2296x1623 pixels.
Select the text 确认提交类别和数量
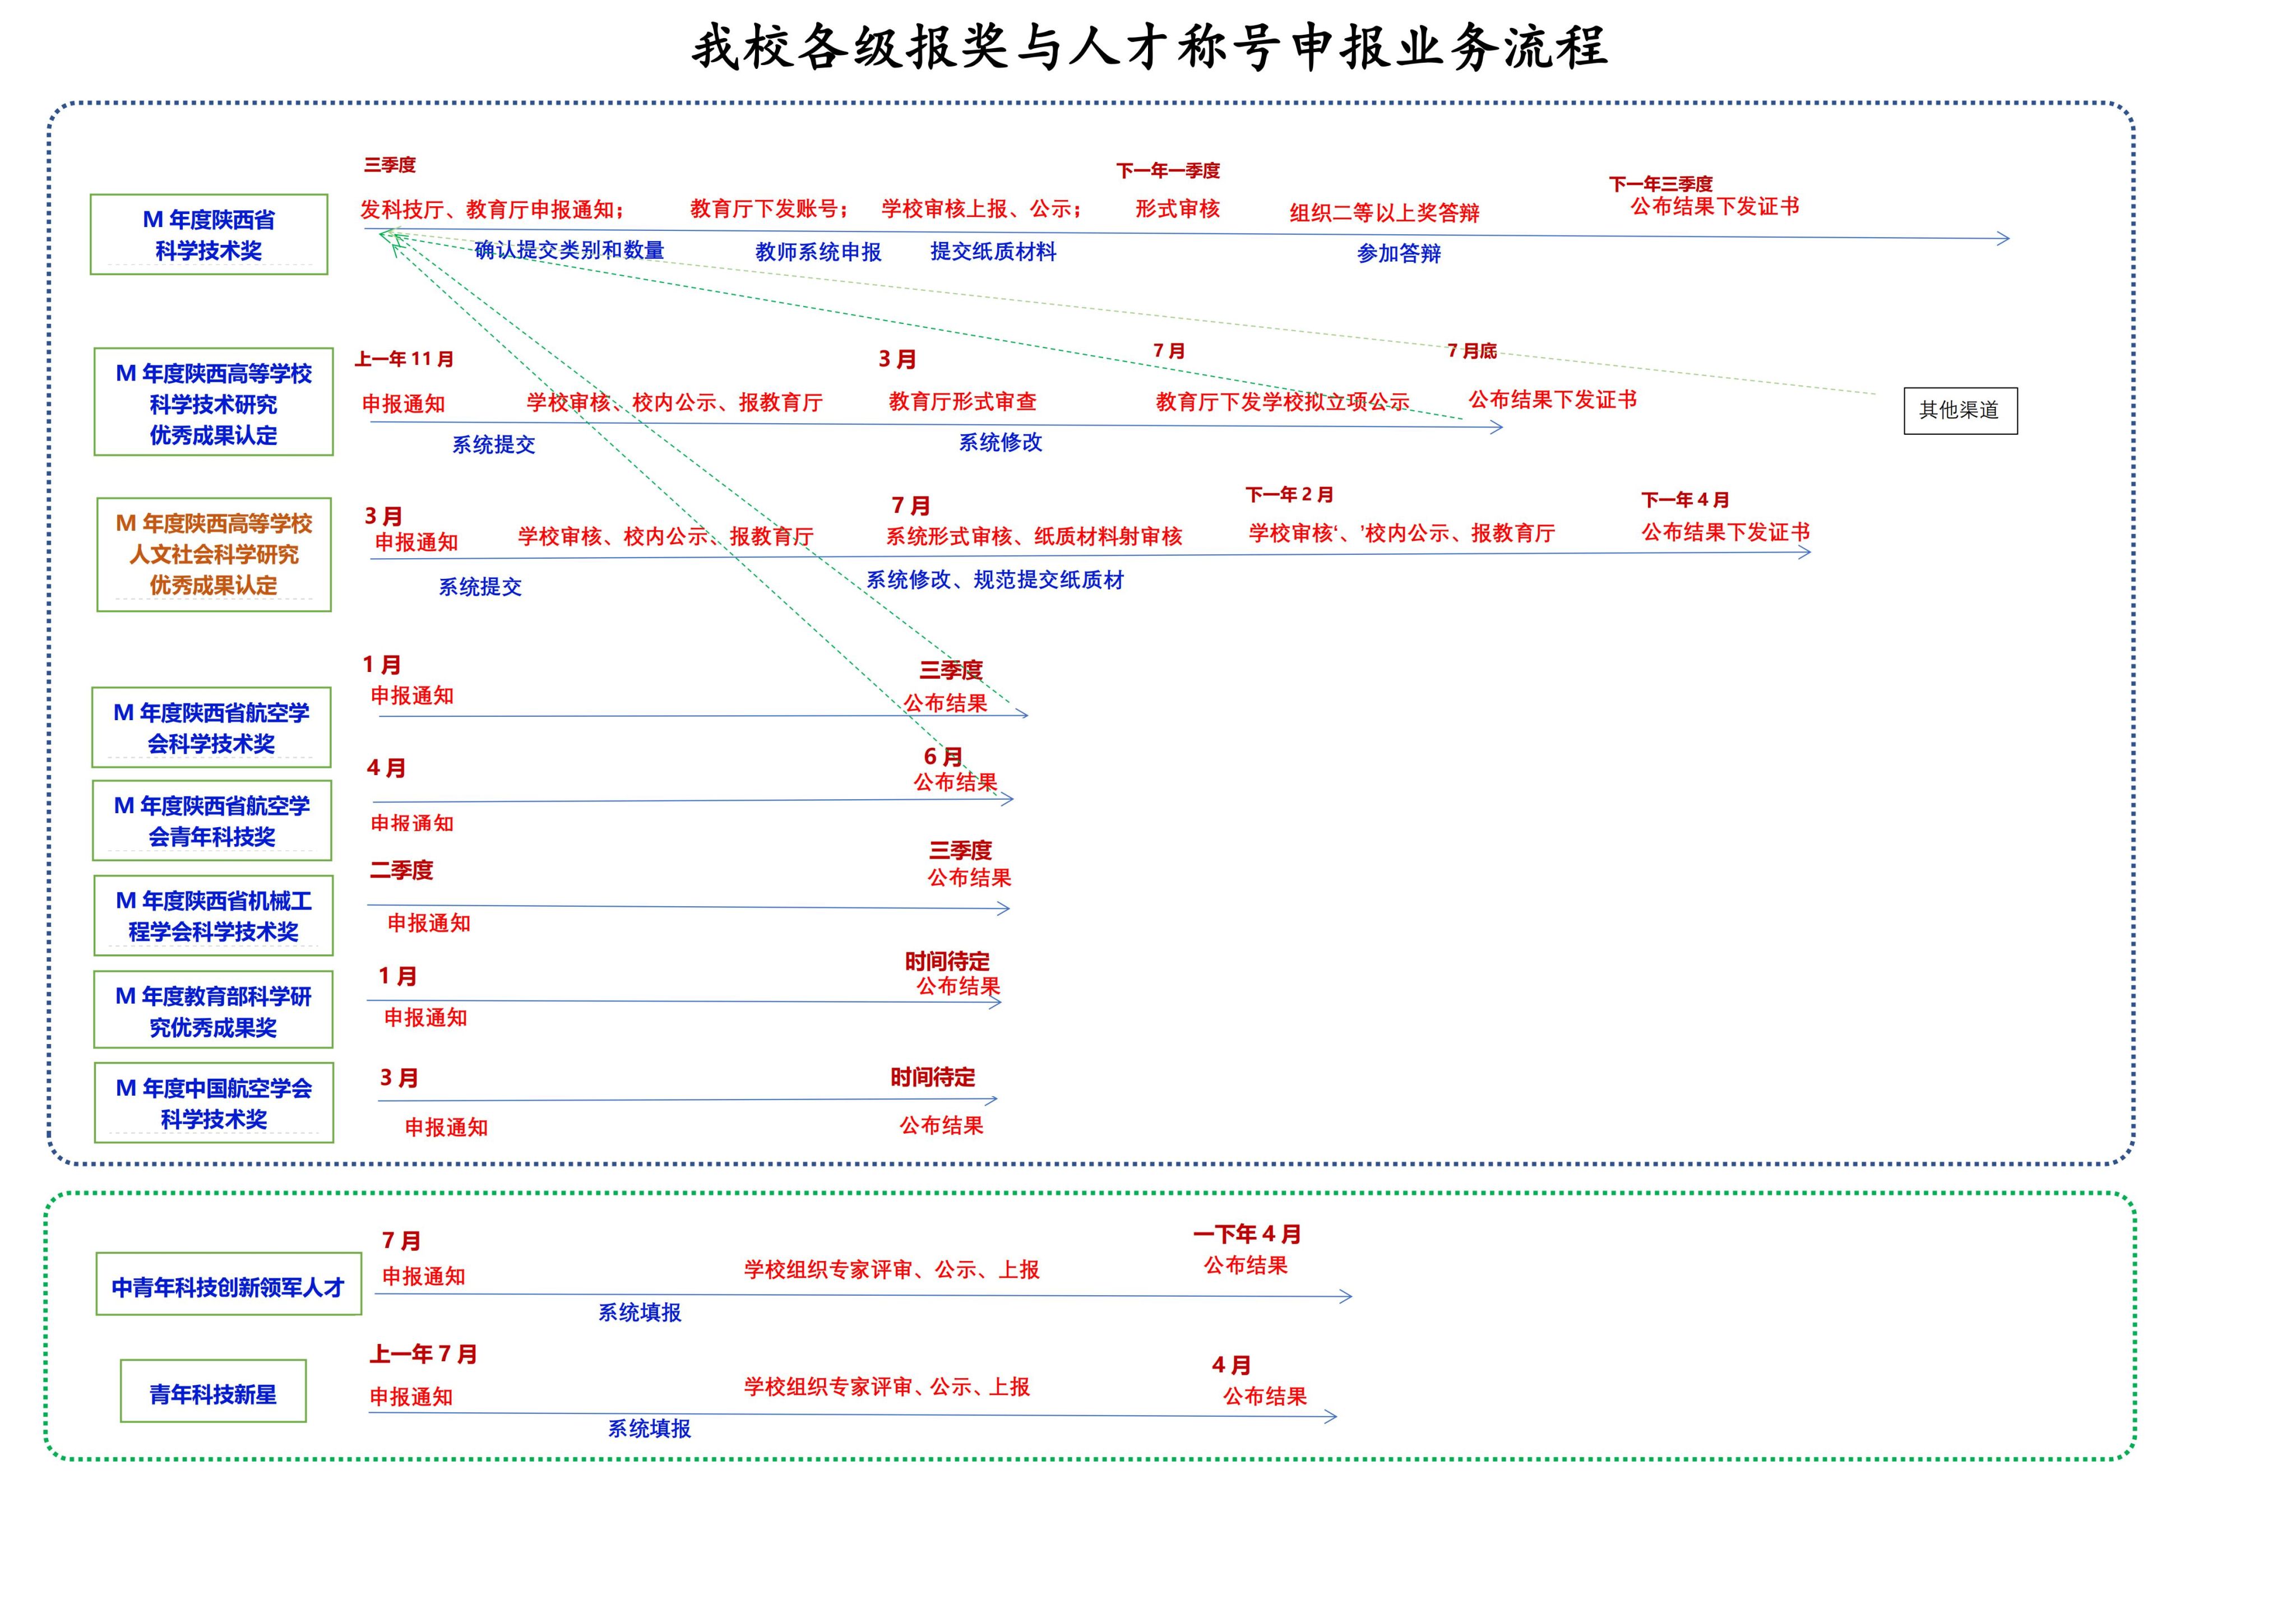pyautogui.click(x=569, y=250)
